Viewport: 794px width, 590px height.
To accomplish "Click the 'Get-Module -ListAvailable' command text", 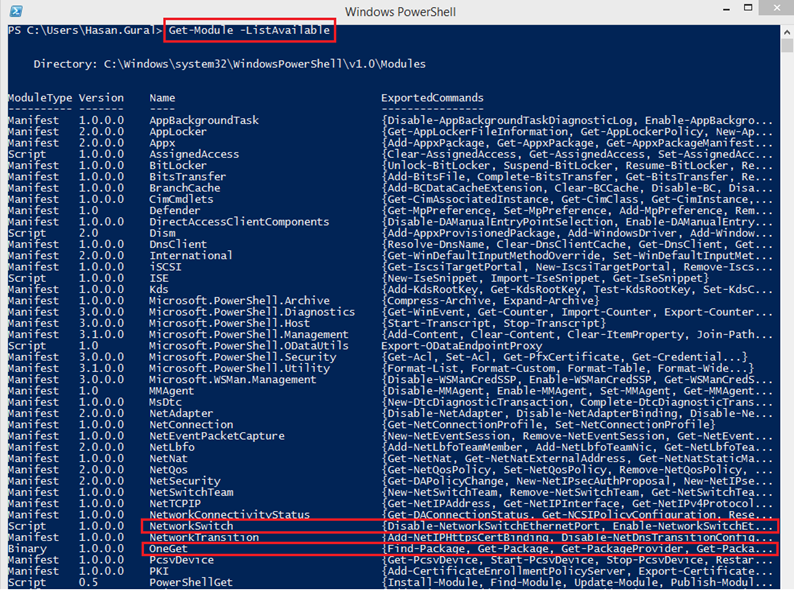I will [x=249, y=30].
